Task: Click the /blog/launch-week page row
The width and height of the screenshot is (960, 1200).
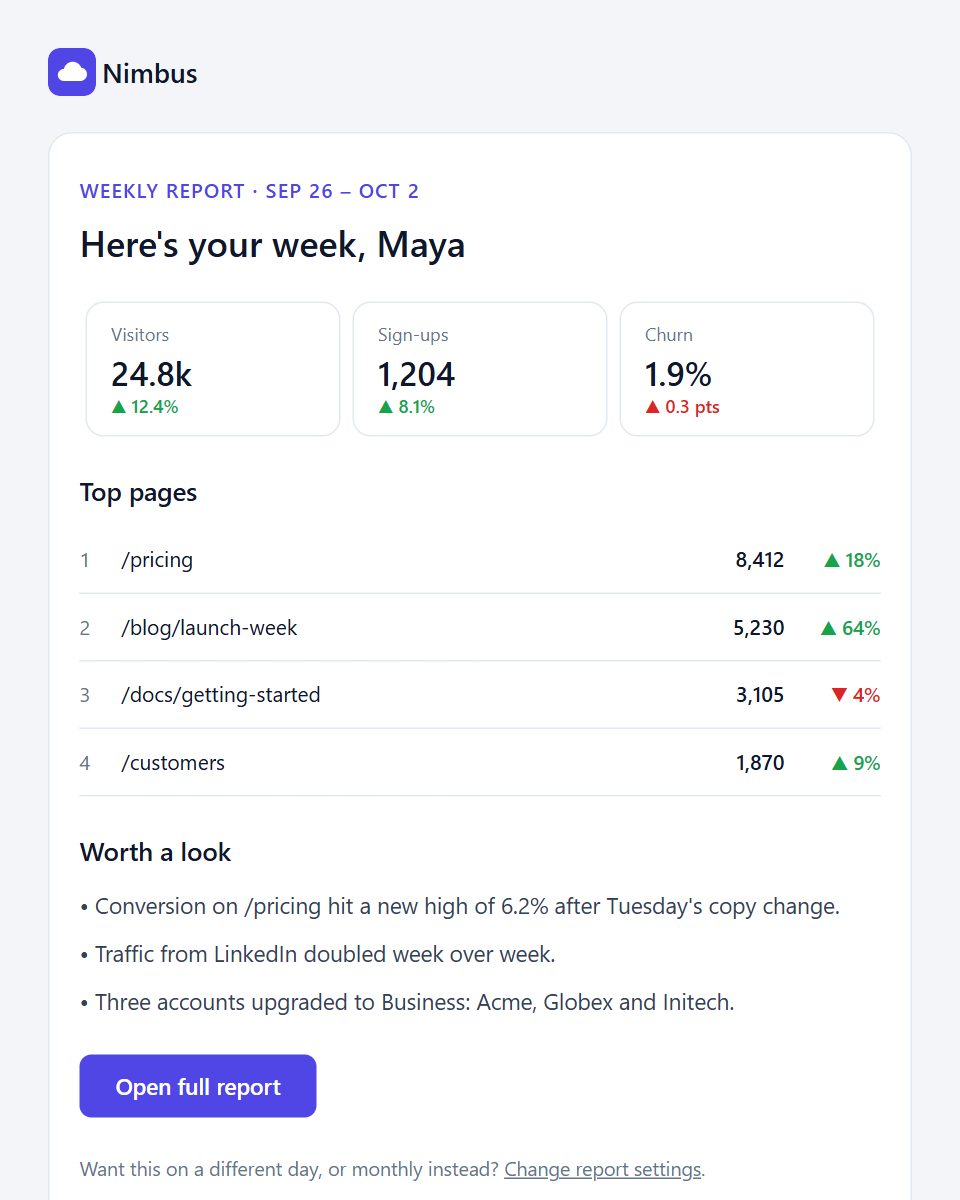Action: [x=480, y=628]
